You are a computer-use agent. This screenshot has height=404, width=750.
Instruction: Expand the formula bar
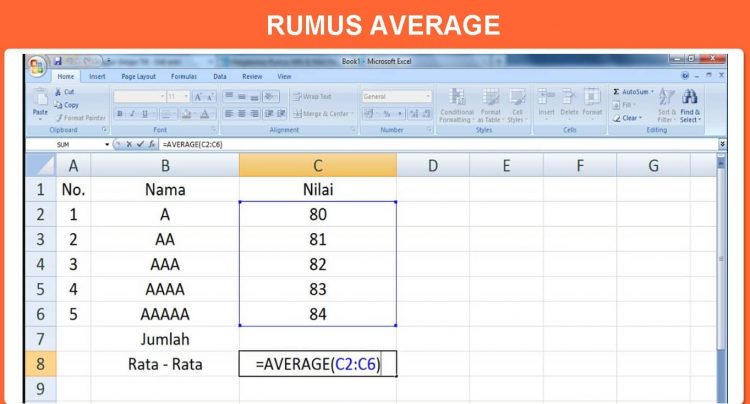coord(722,144)
